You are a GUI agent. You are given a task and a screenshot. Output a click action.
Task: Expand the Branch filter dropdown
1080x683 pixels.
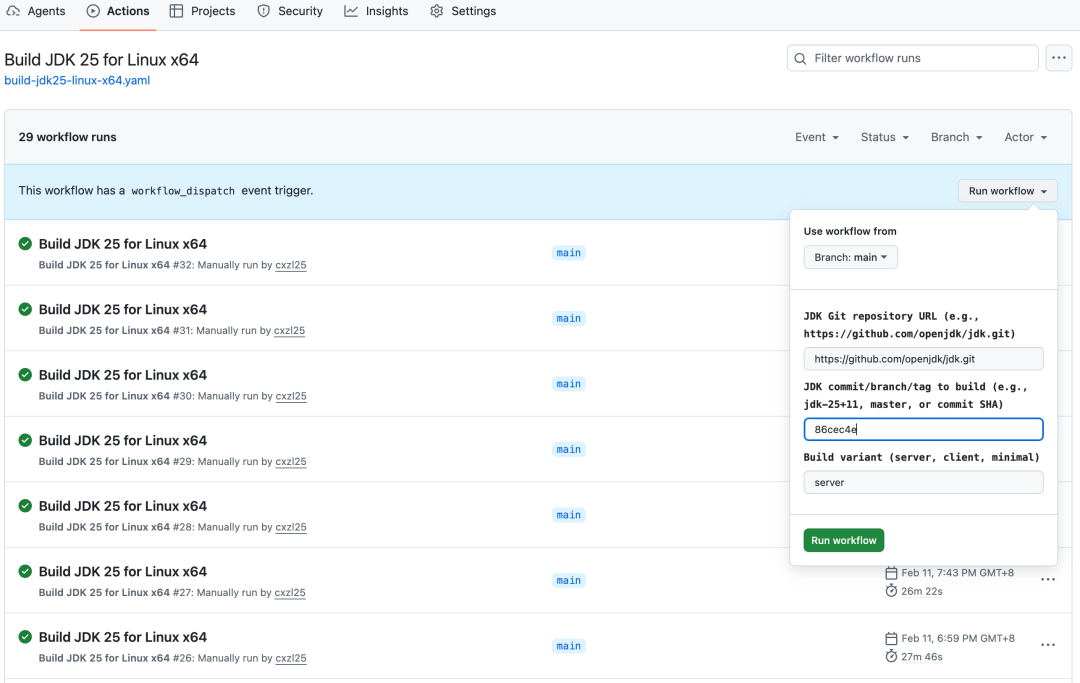pyautogui.click(x=957, y=137)
